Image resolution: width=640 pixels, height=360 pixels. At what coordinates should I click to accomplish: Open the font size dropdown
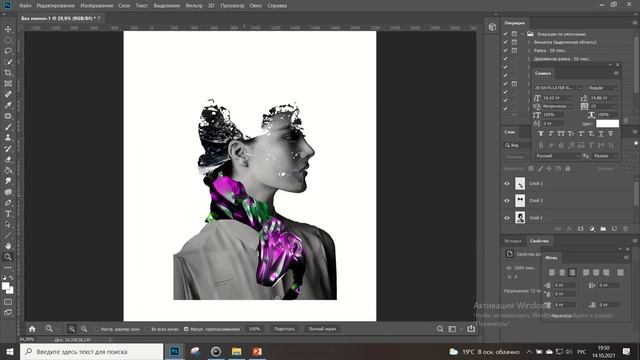570,98
